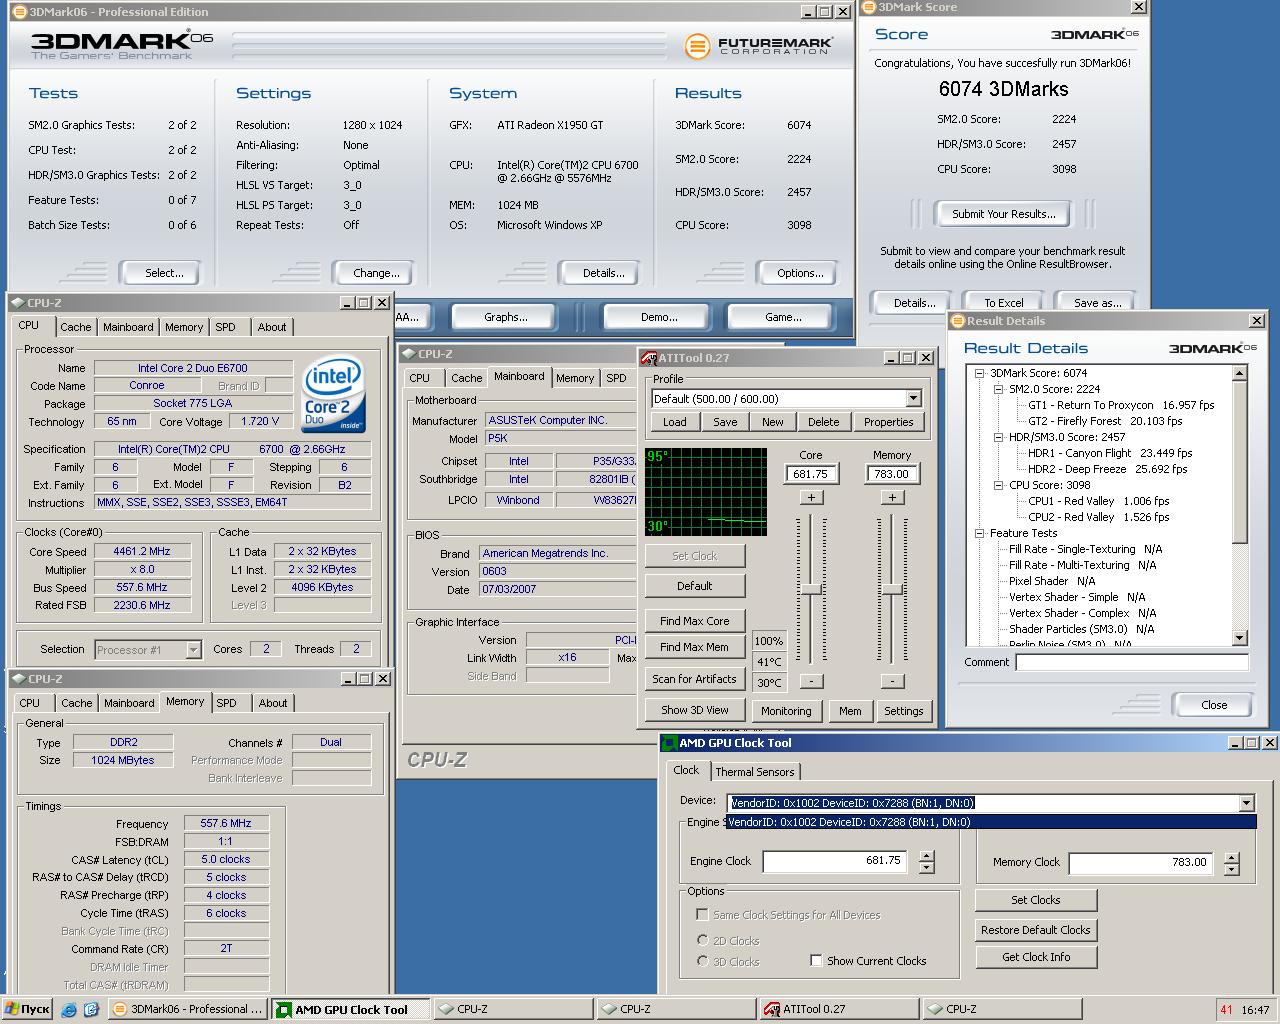Decrease memory clock with ATITool minus button

tap(892, 681)
